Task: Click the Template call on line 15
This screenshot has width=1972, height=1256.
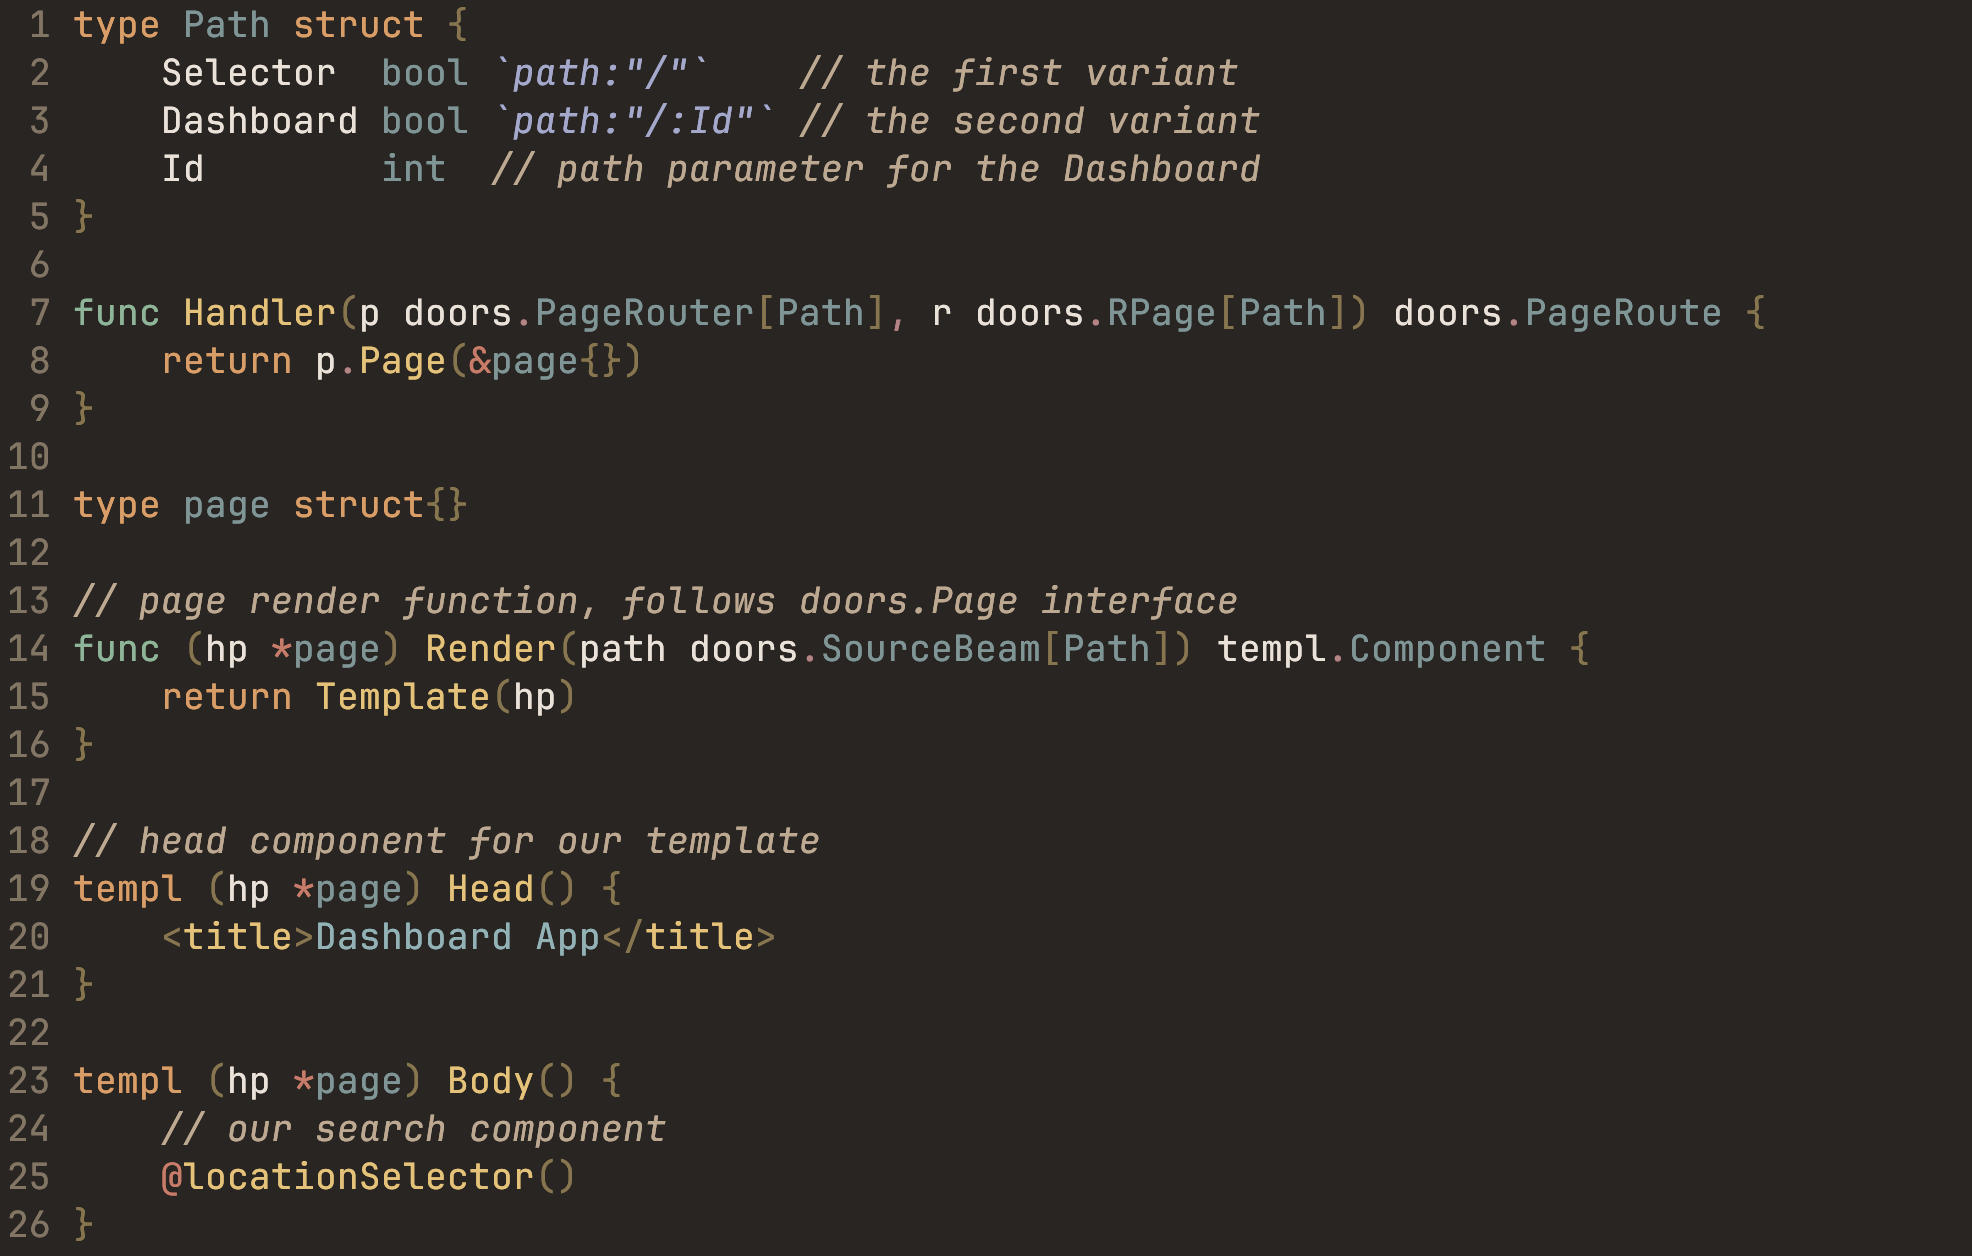Action: click(402, 697)
